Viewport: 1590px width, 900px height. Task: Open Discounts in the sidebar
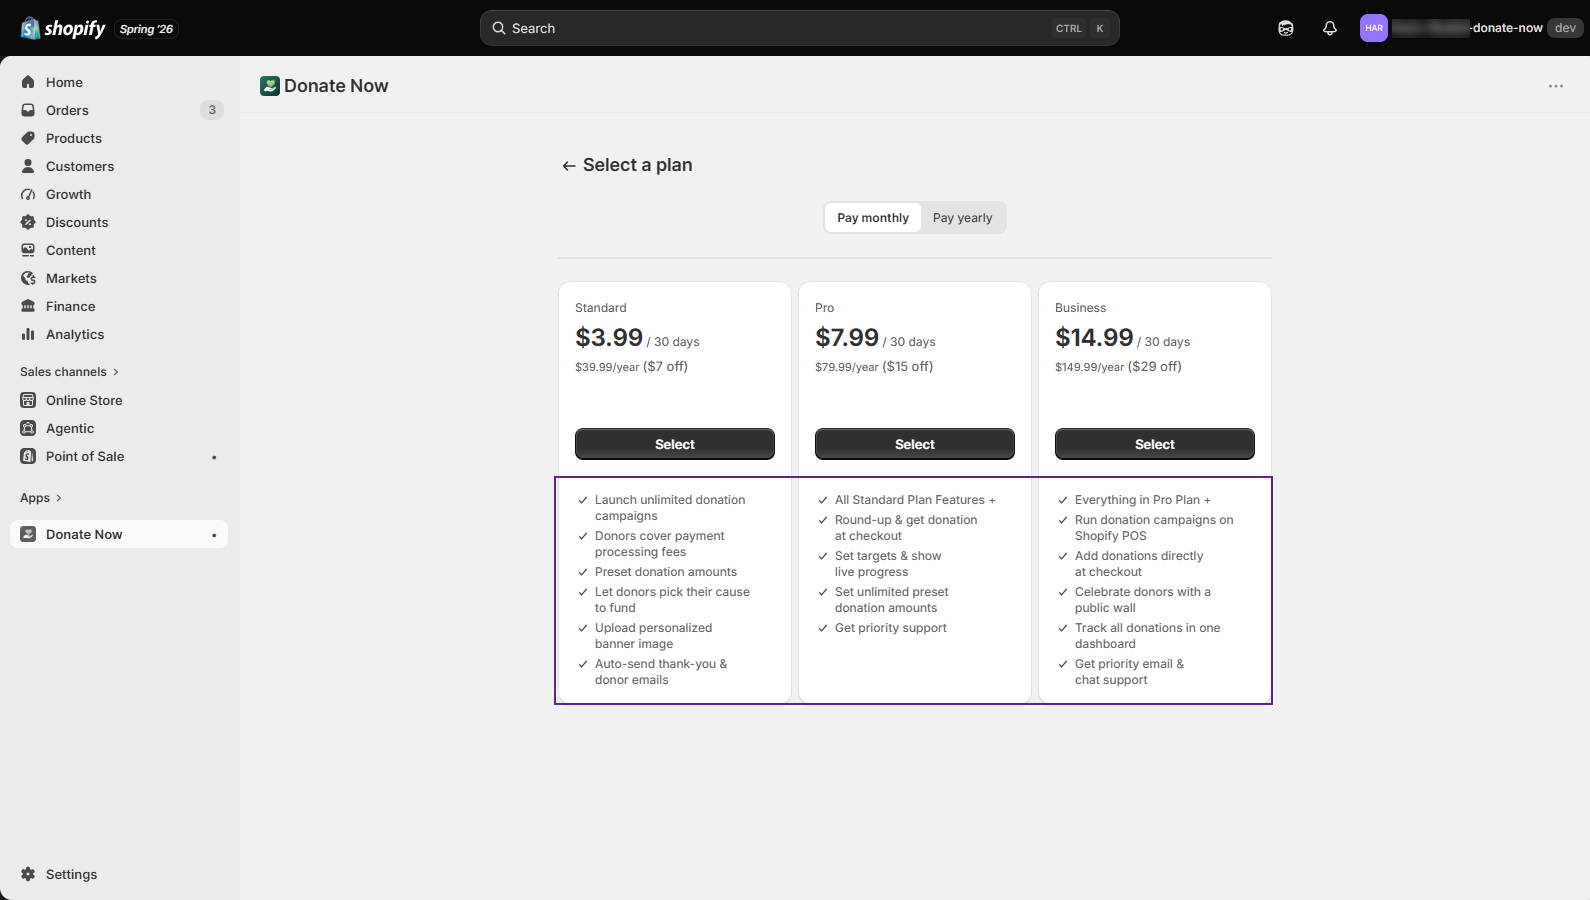coord(119,222)
